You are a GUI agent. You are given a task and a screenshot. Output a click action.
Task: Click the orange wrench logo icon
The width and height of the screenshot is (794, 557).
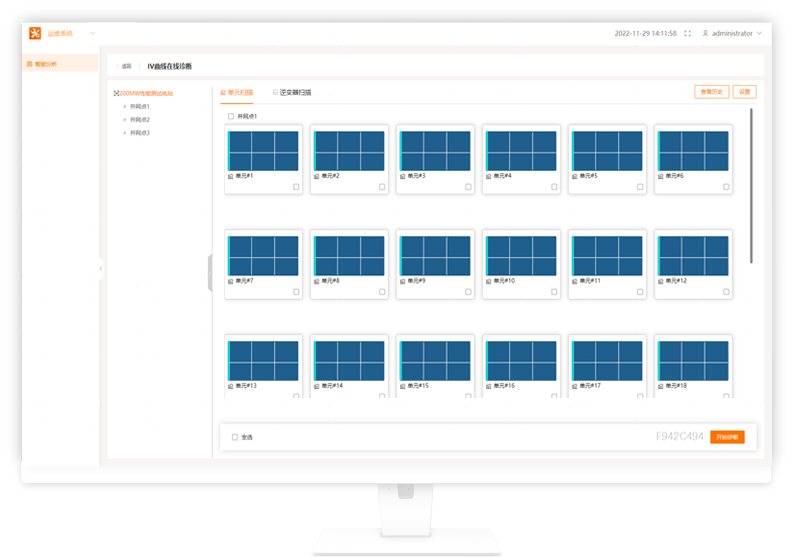[x=35, y=33]
